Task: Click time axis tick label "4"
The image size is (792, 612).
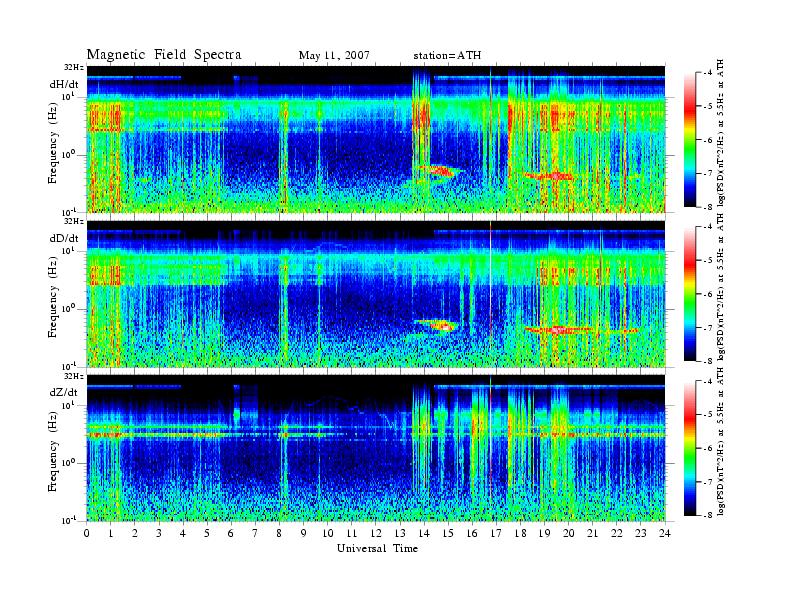Action: point(183,534)
